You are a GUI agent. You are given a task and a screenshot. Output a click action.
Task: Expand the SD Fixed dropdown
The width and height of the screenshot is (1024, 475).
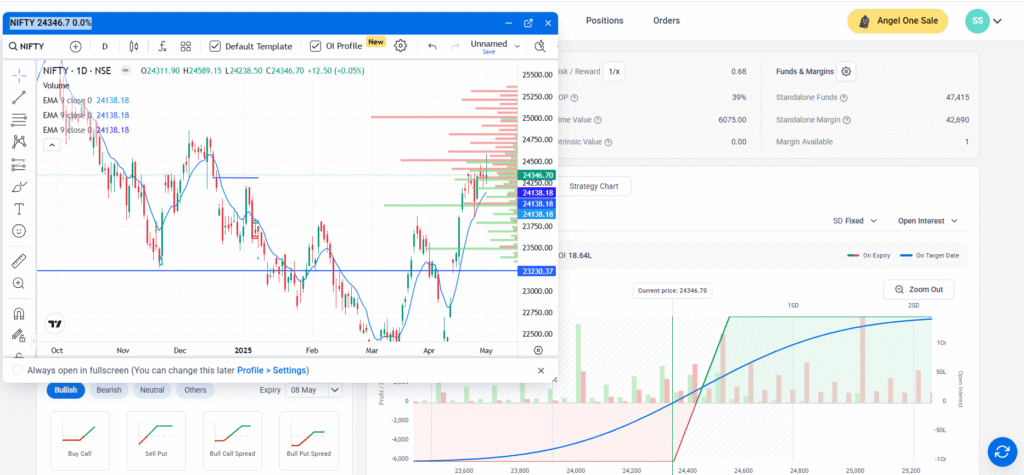tap(855, 220)
